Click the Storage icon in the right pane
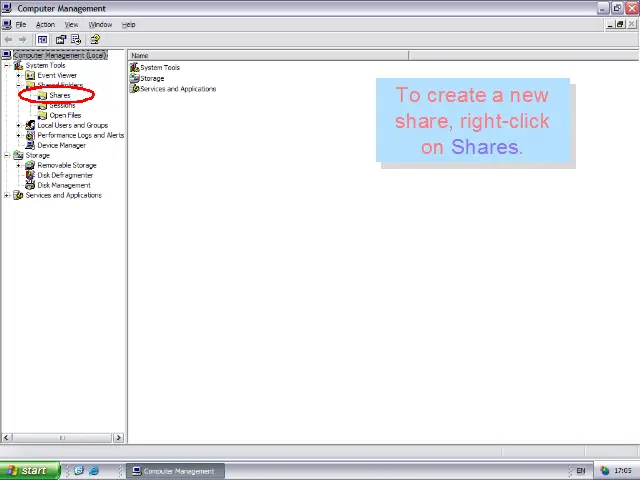 tap(135, 78)
